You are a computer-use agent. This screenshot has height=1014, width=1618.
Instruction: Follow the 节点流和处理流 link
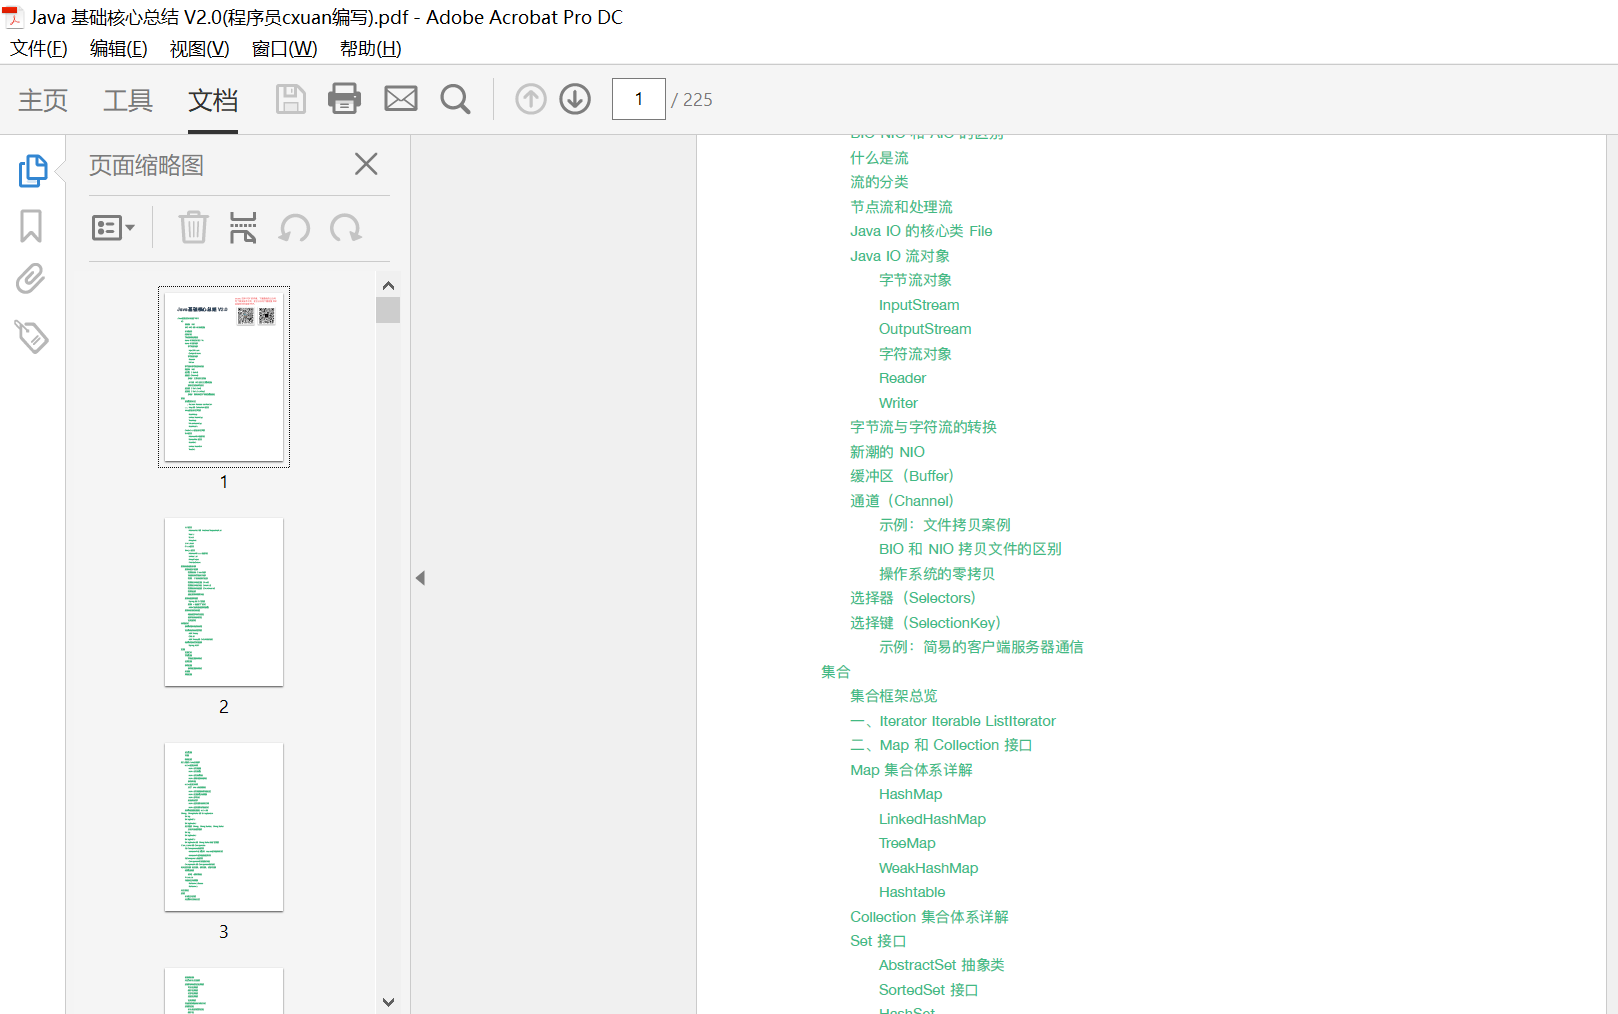(901, 207)
